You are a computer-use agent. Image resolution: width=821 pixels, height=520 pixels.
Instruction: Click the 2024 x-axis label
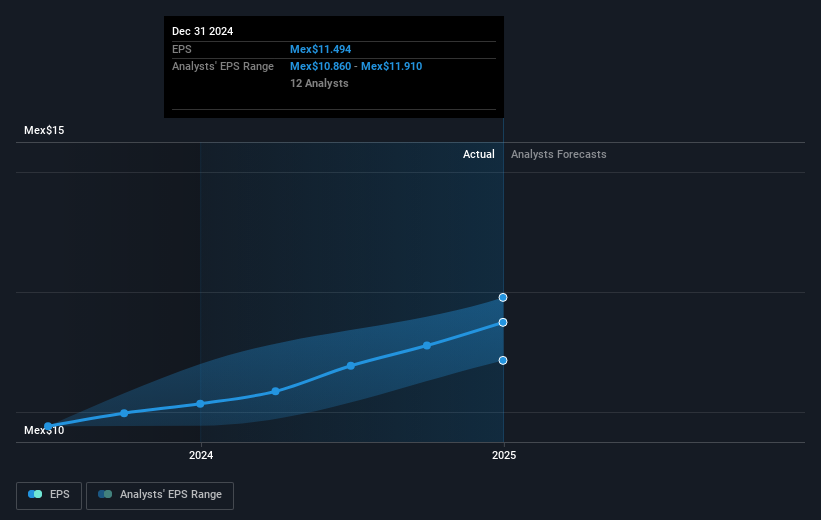pos(201,456)
